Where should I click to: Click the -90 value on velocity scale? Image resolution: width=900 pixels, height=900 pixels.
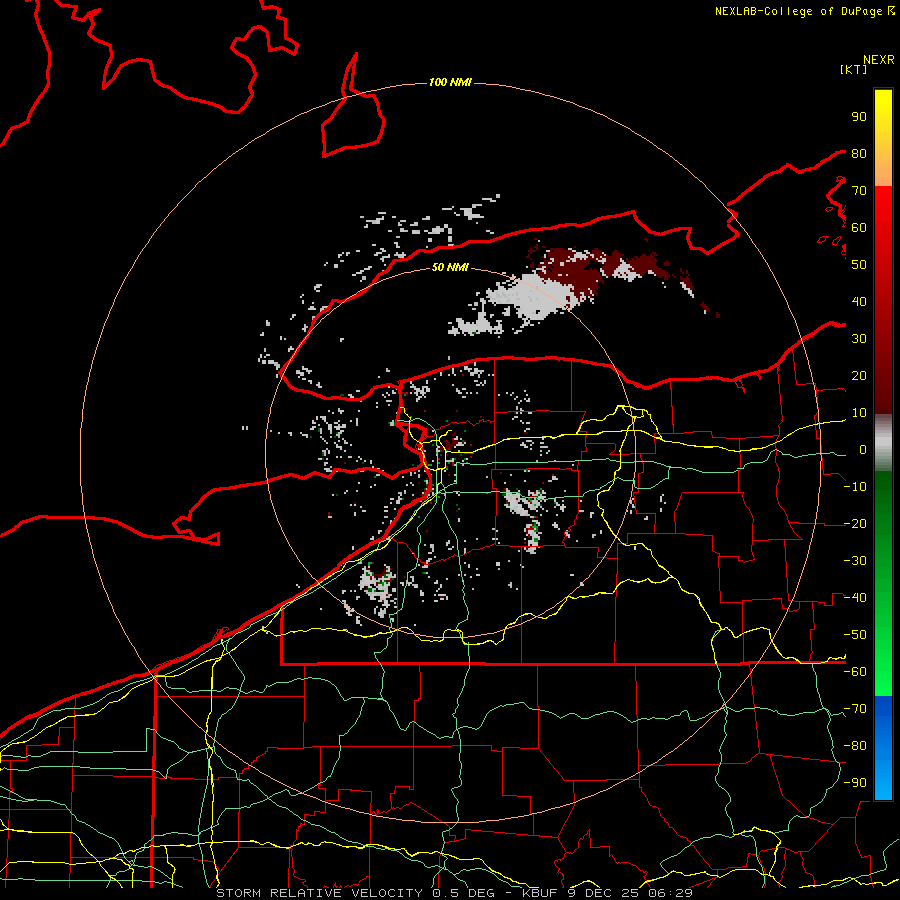coord(855,782)
